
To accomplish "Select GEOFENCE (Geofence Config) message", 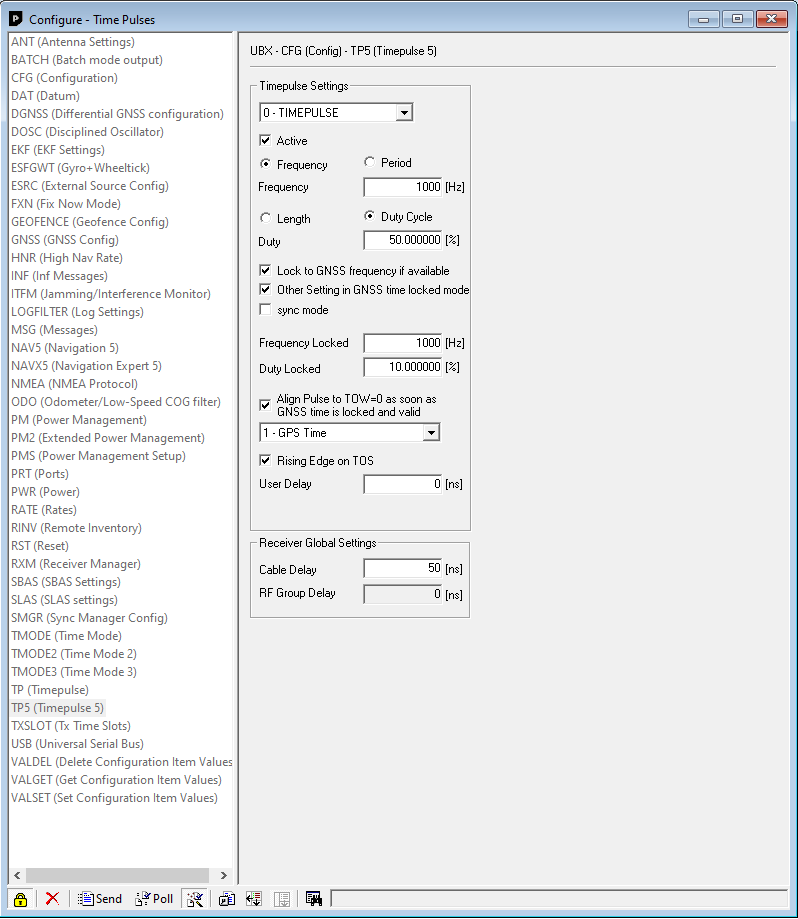I will coord(90,222).
